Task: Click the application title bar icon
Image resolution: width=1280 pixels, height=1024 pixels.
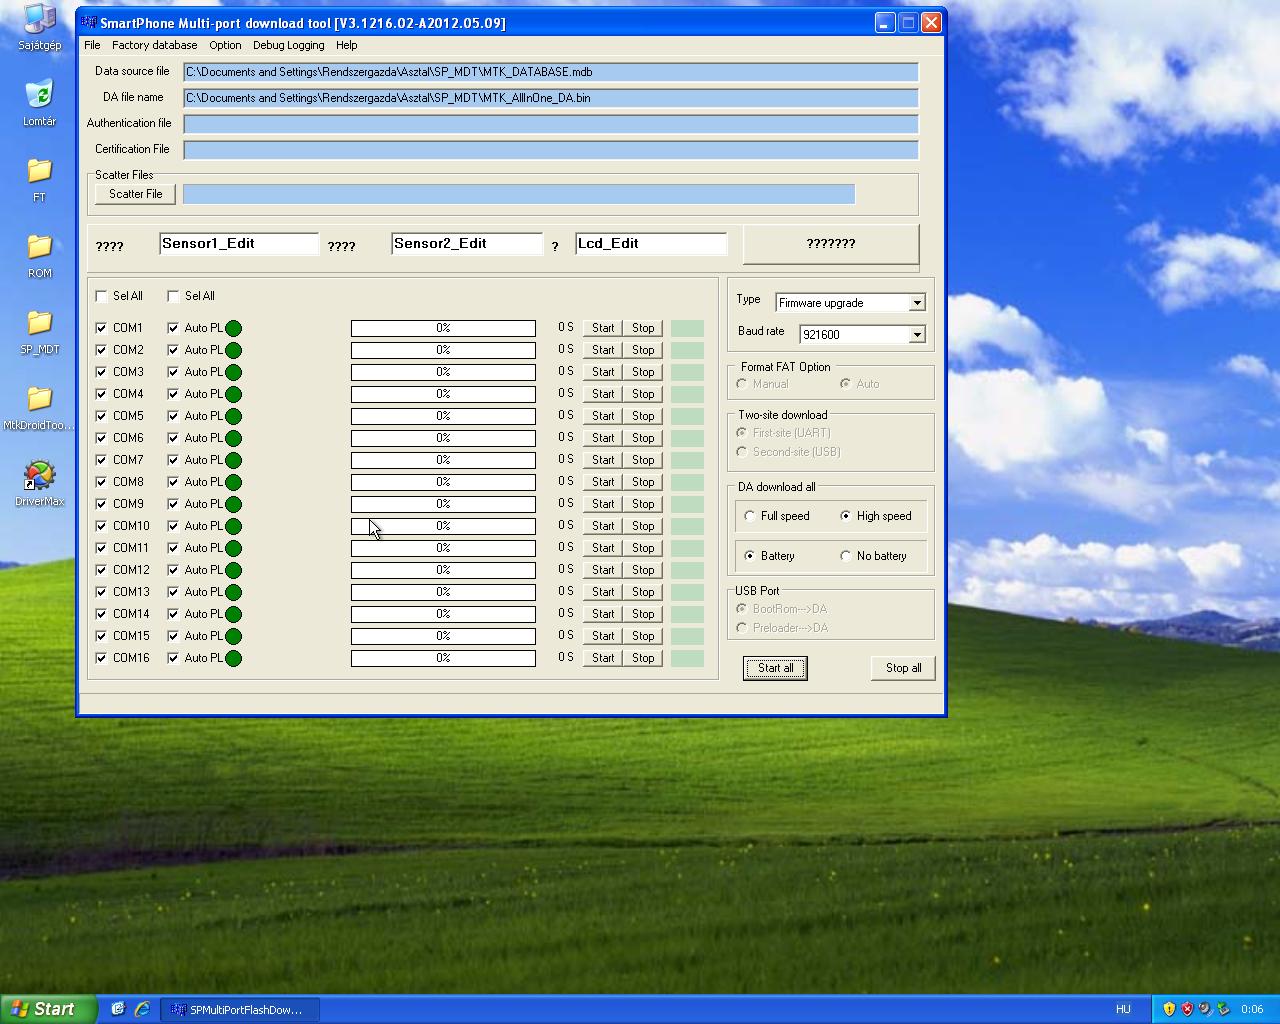Action: (88, 22)
